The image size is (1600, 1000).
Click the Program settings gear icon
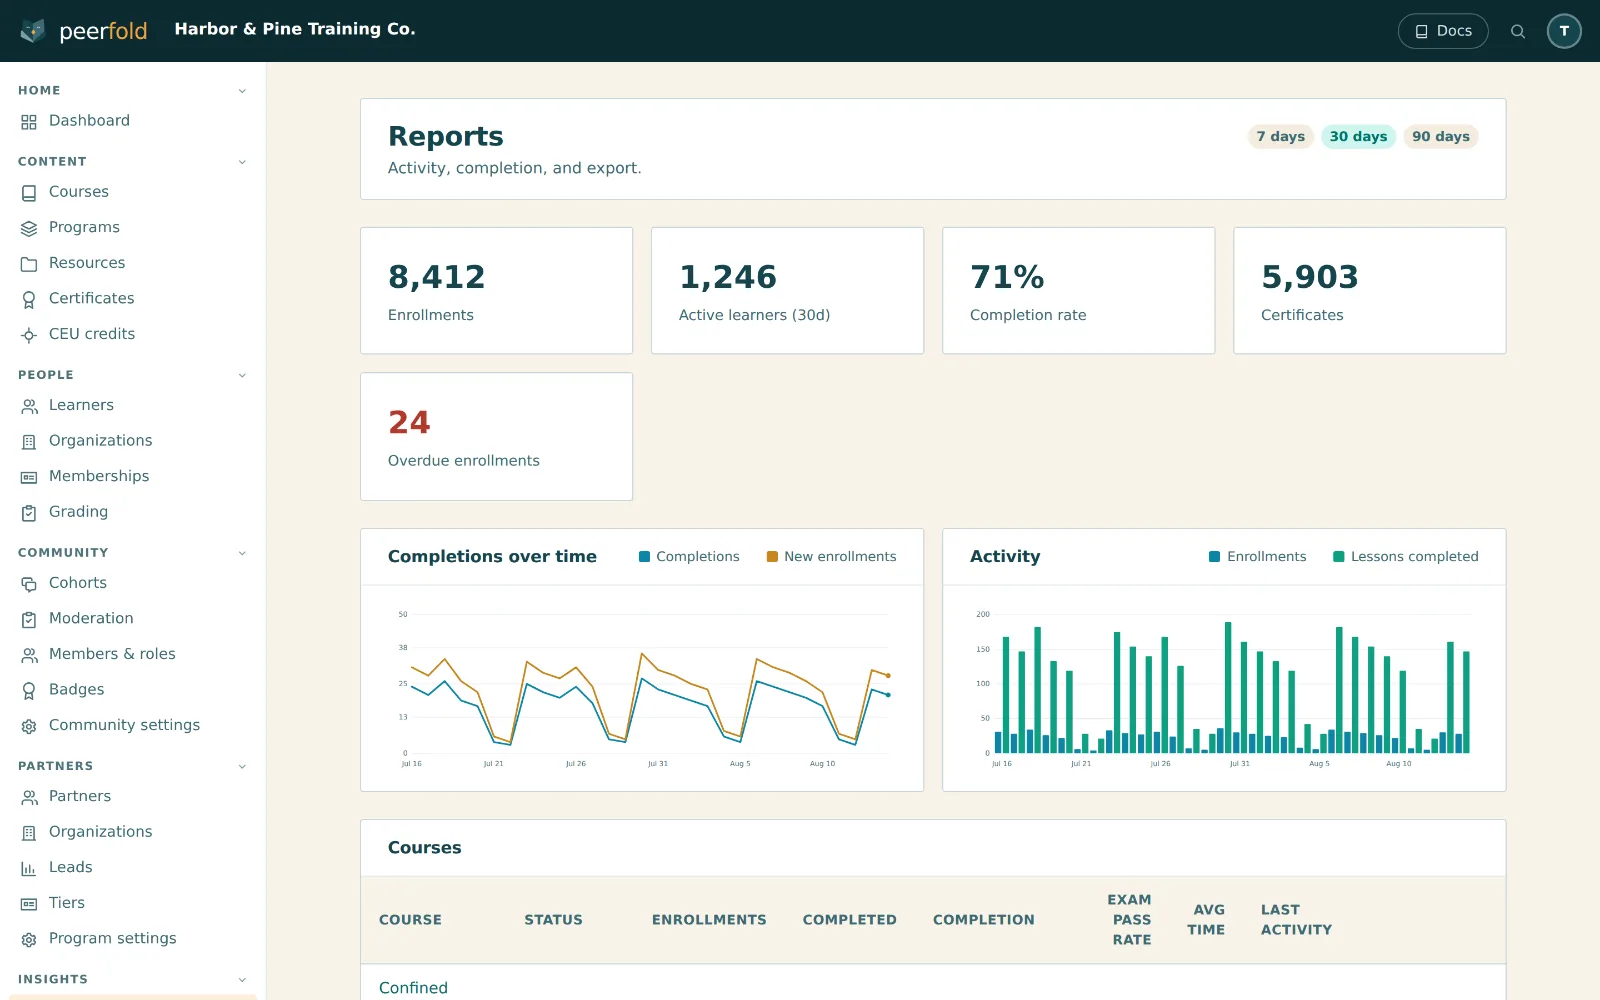29,939
